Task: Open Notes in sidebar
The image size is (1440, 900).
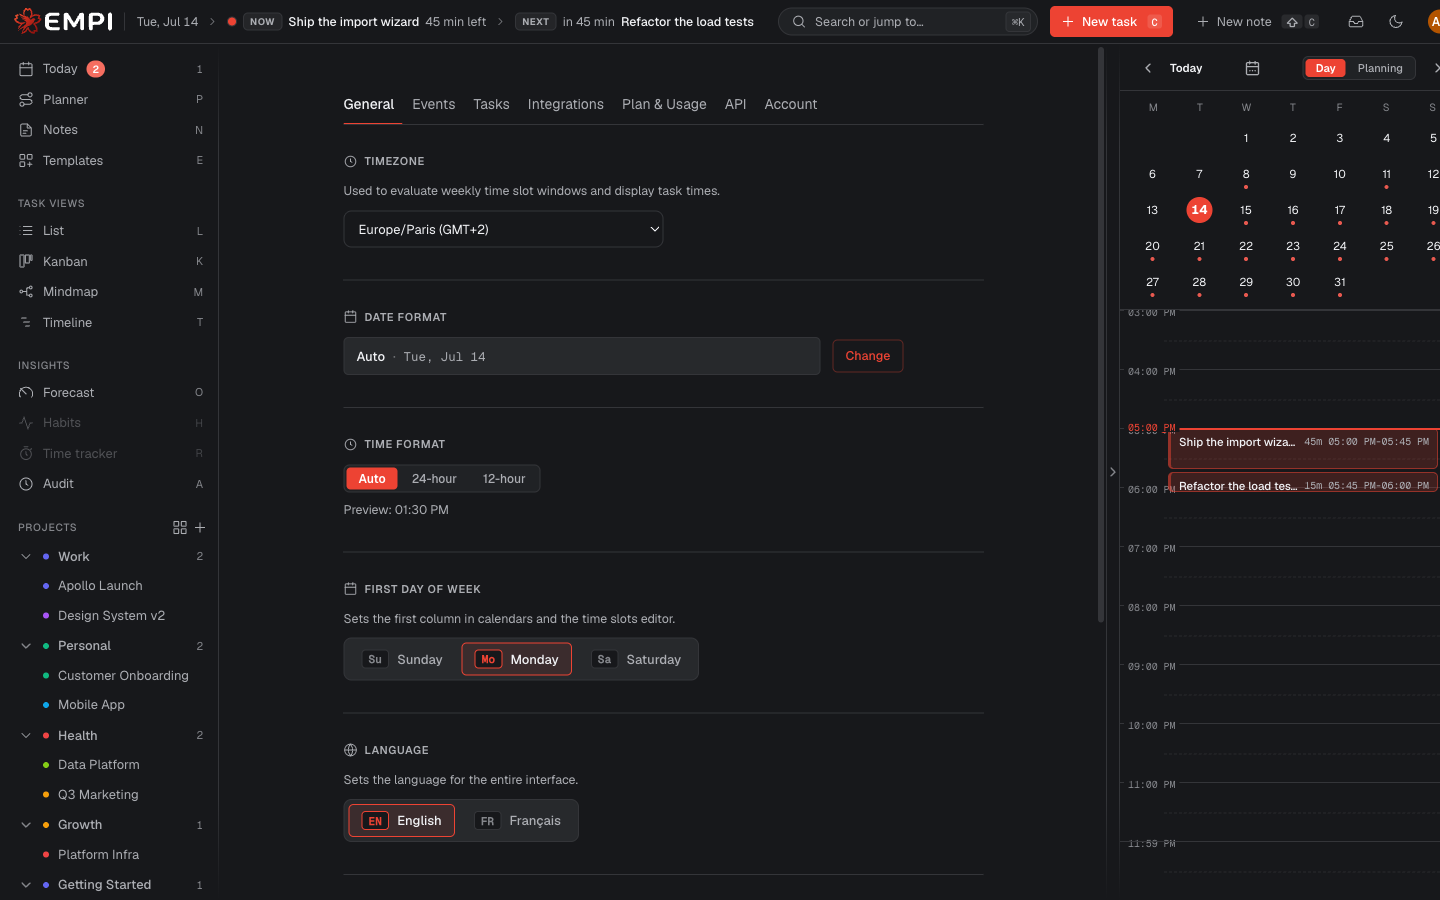Action: [x=110, y=130]
